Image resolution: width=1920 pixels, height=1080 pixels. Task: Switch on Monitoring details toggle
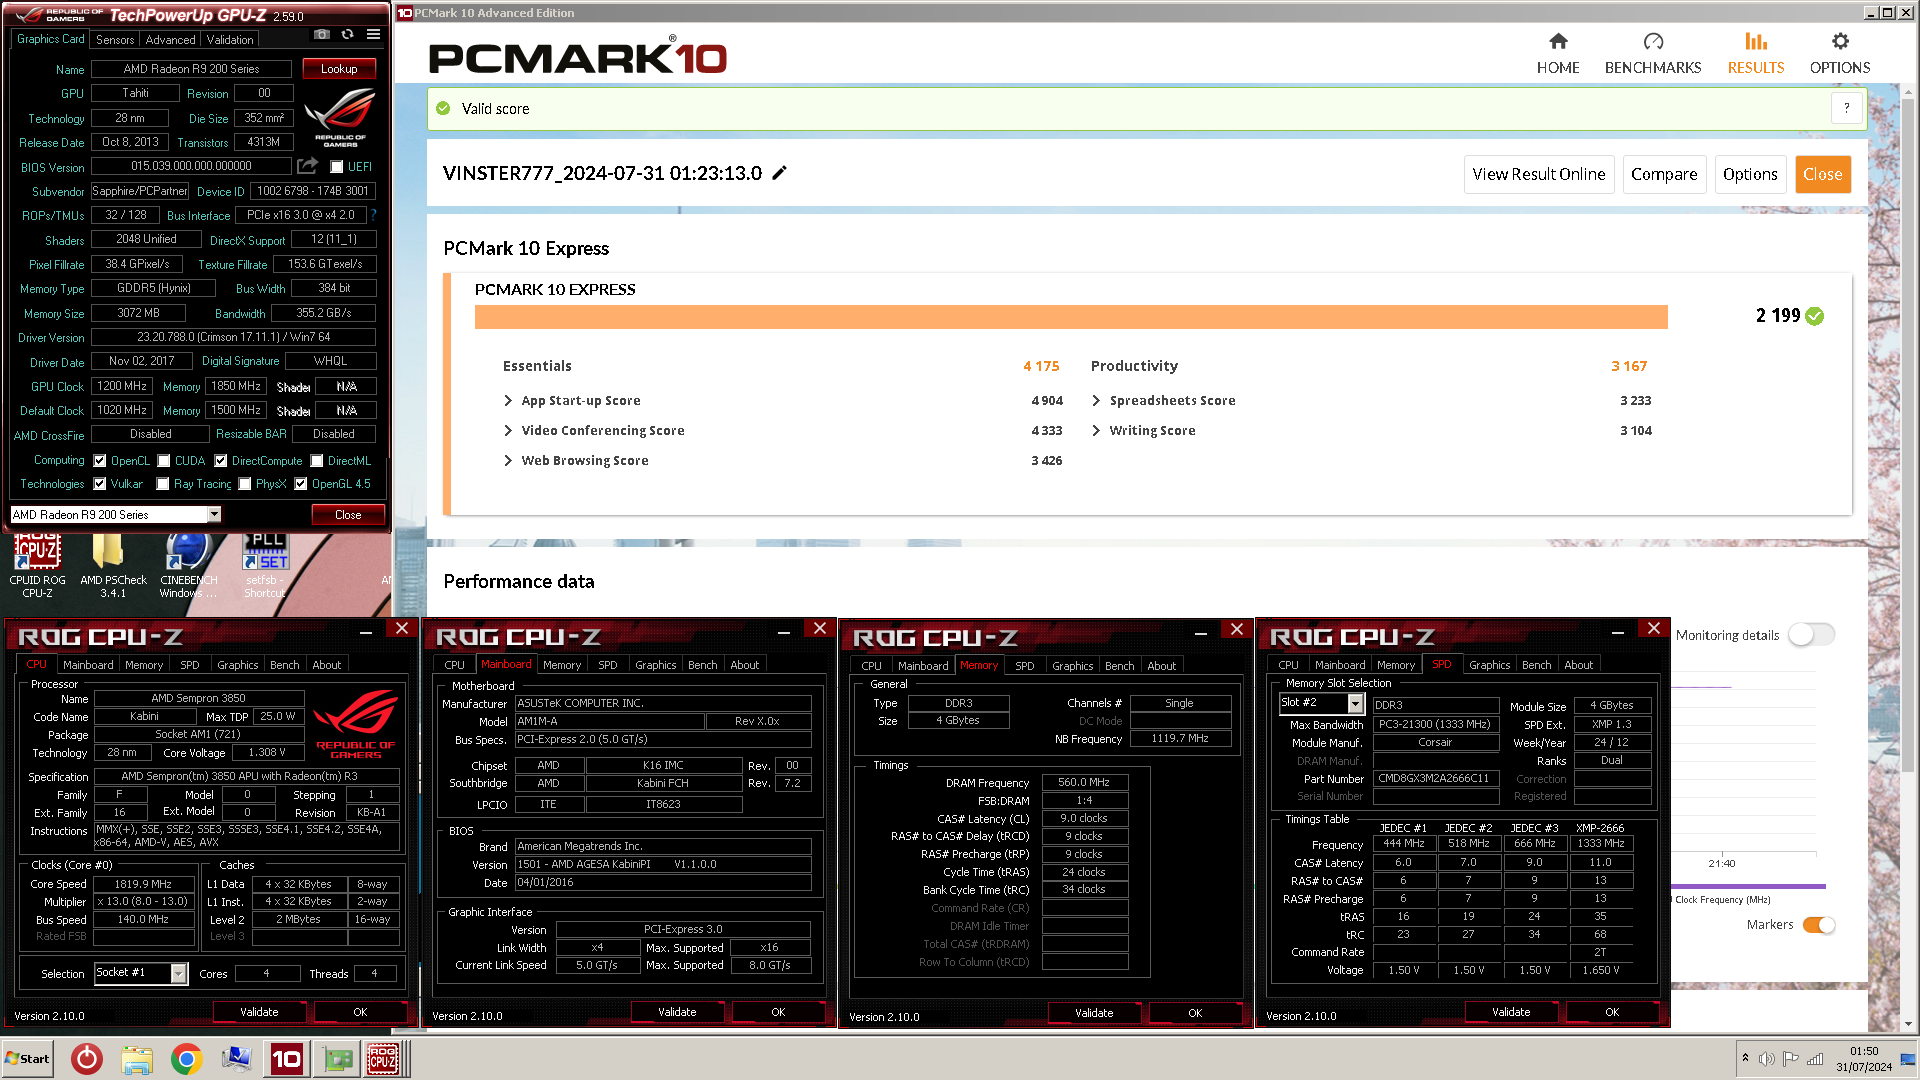click(1811, 635)
